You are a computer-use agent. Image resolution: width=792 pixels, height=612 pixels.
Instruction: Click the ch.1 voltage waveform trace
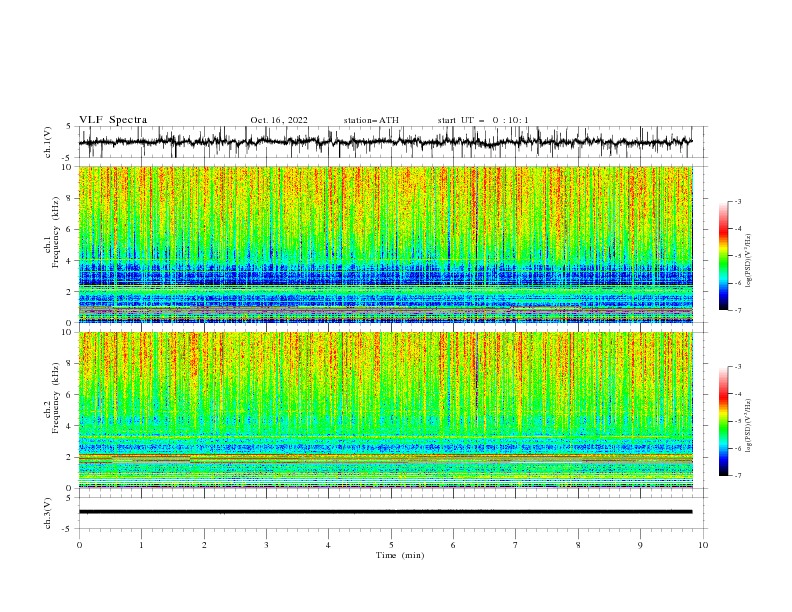pyautogui.click(x=385, y=142)
